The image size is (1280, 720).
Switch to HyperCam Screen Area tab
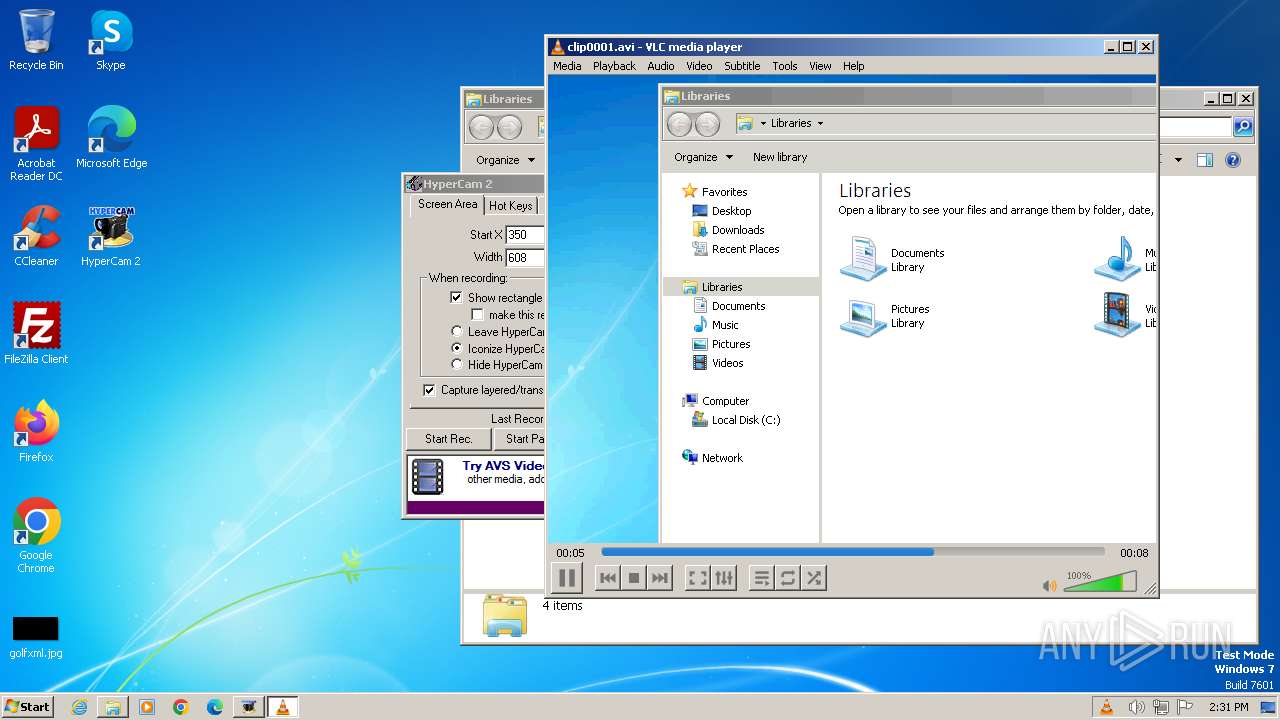tap(447, 204)
